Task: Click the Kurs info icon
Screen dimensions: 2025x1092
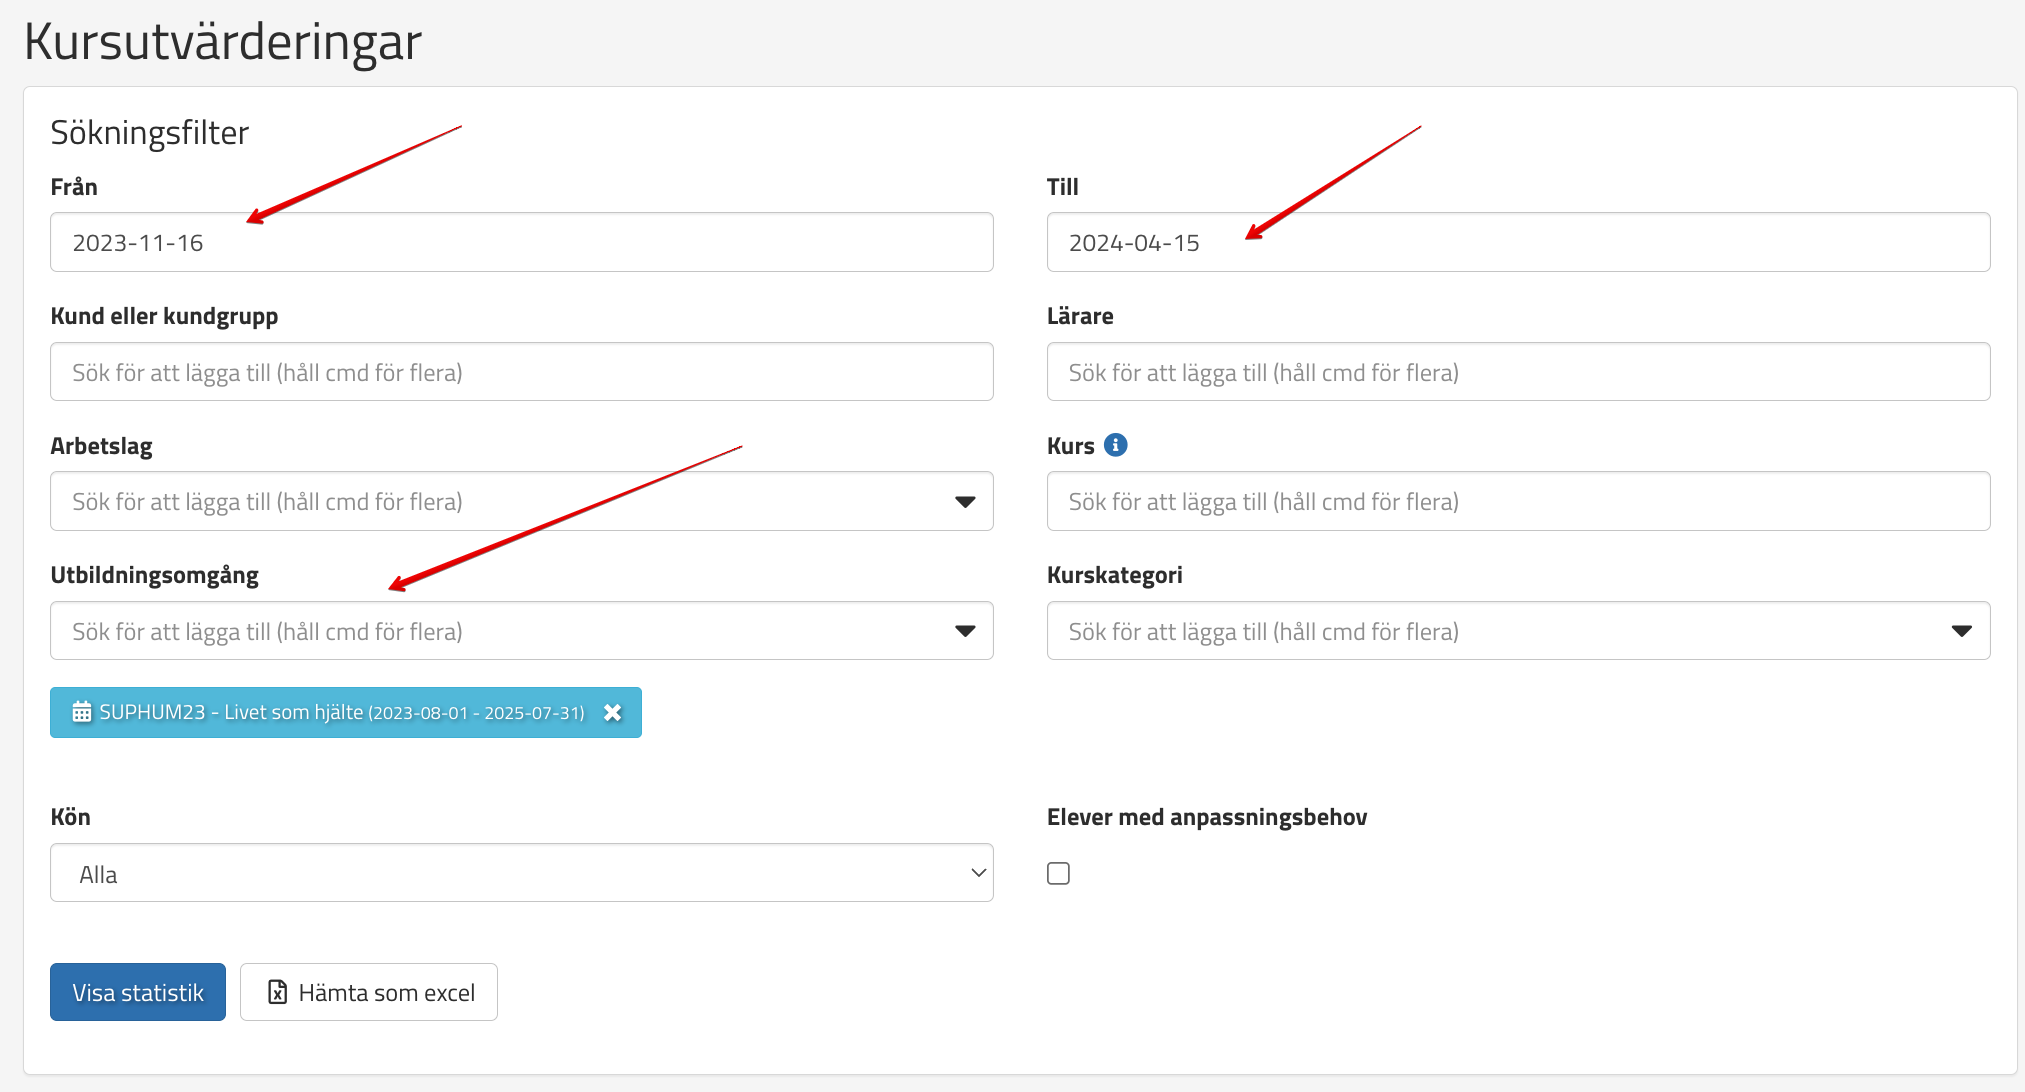Action: pos(1115,445)
